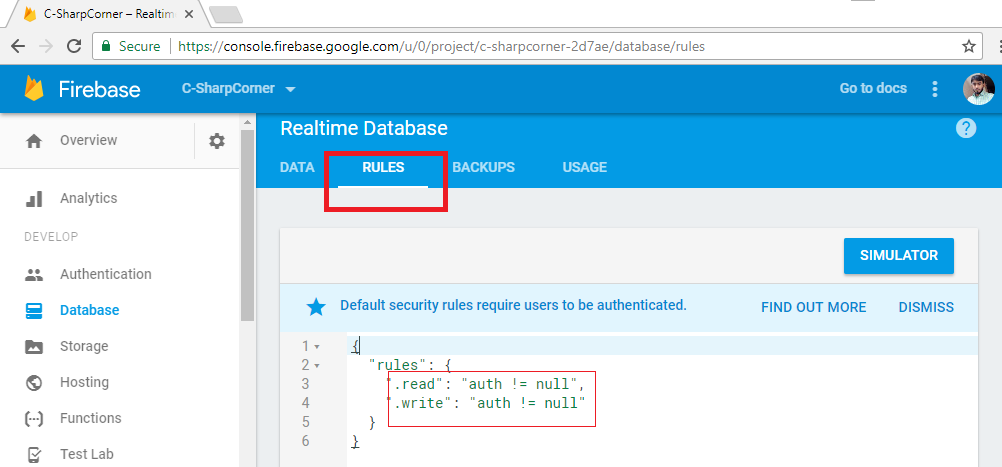The image size is (1002, 467).
Task: Open project settings gear icon
Action: [x=217, y=141]
